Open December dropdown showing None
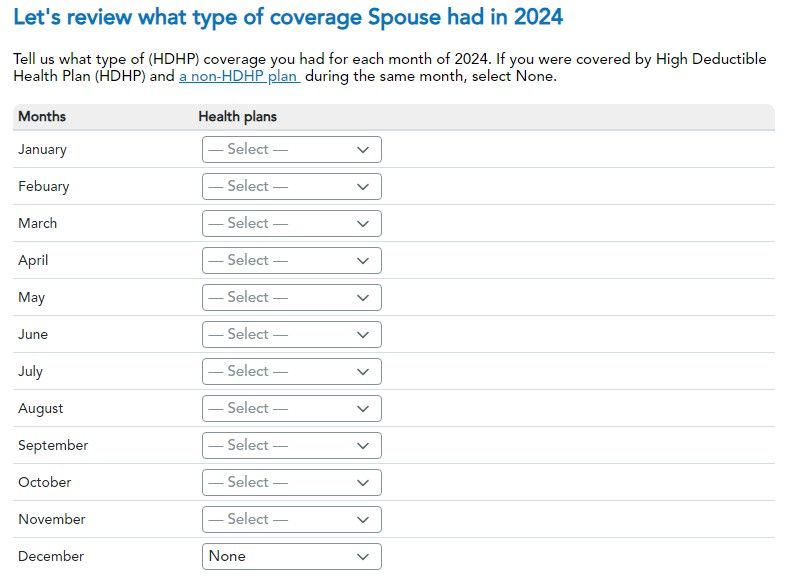Viewport: 785px width, 583px height. [x=291, y=556]
